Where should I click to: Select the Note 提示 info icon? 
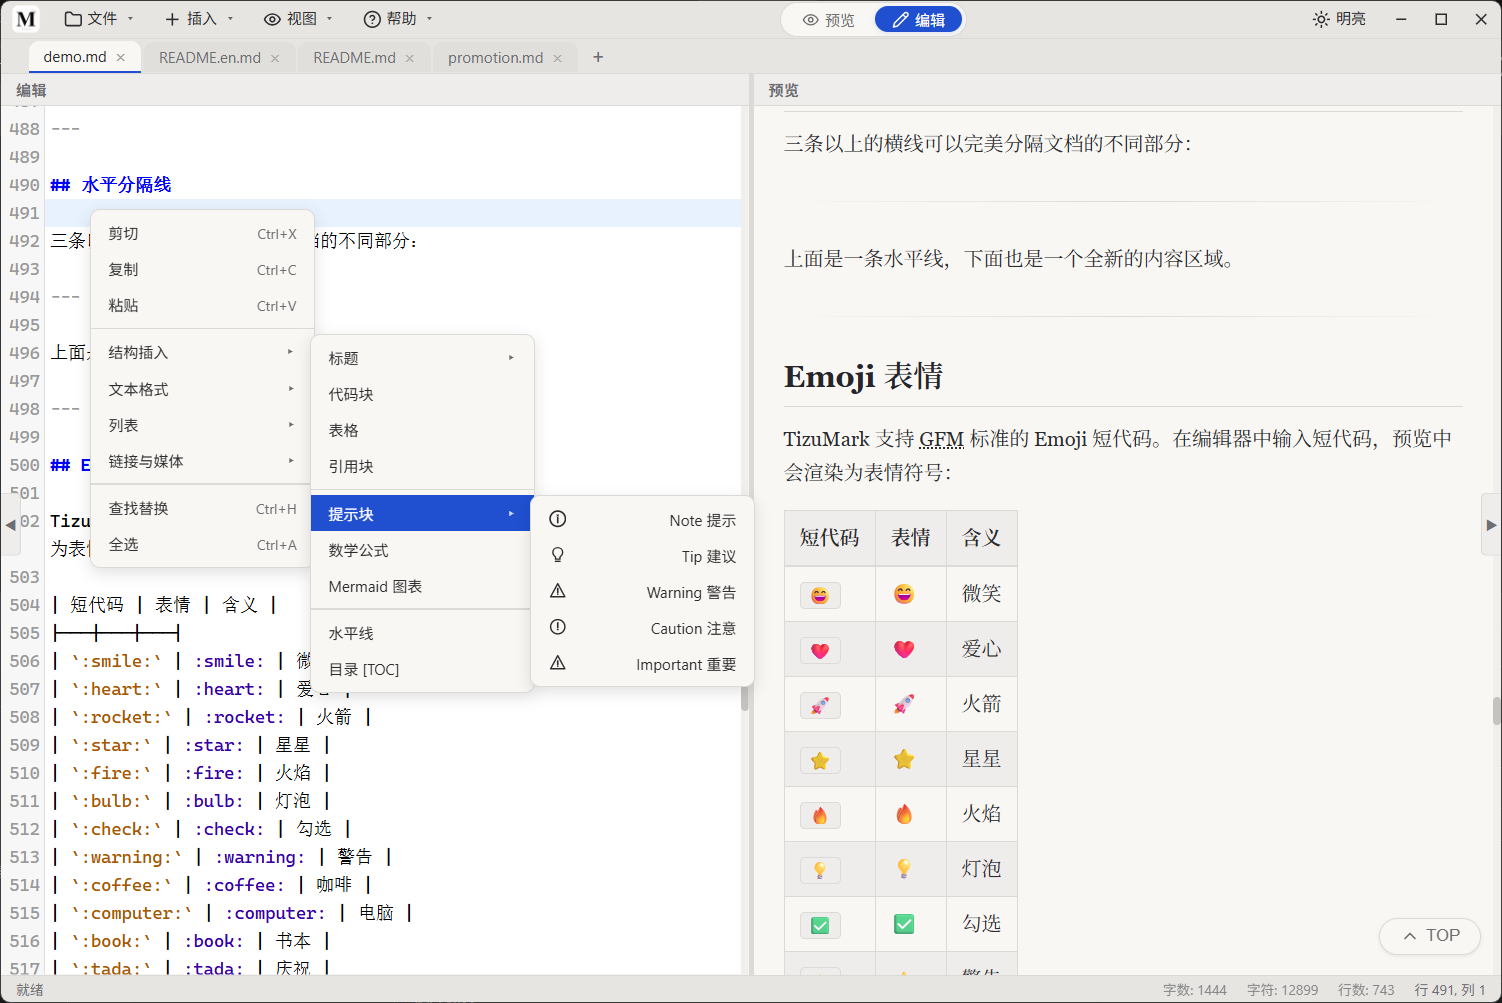click(x=558, y=519)
